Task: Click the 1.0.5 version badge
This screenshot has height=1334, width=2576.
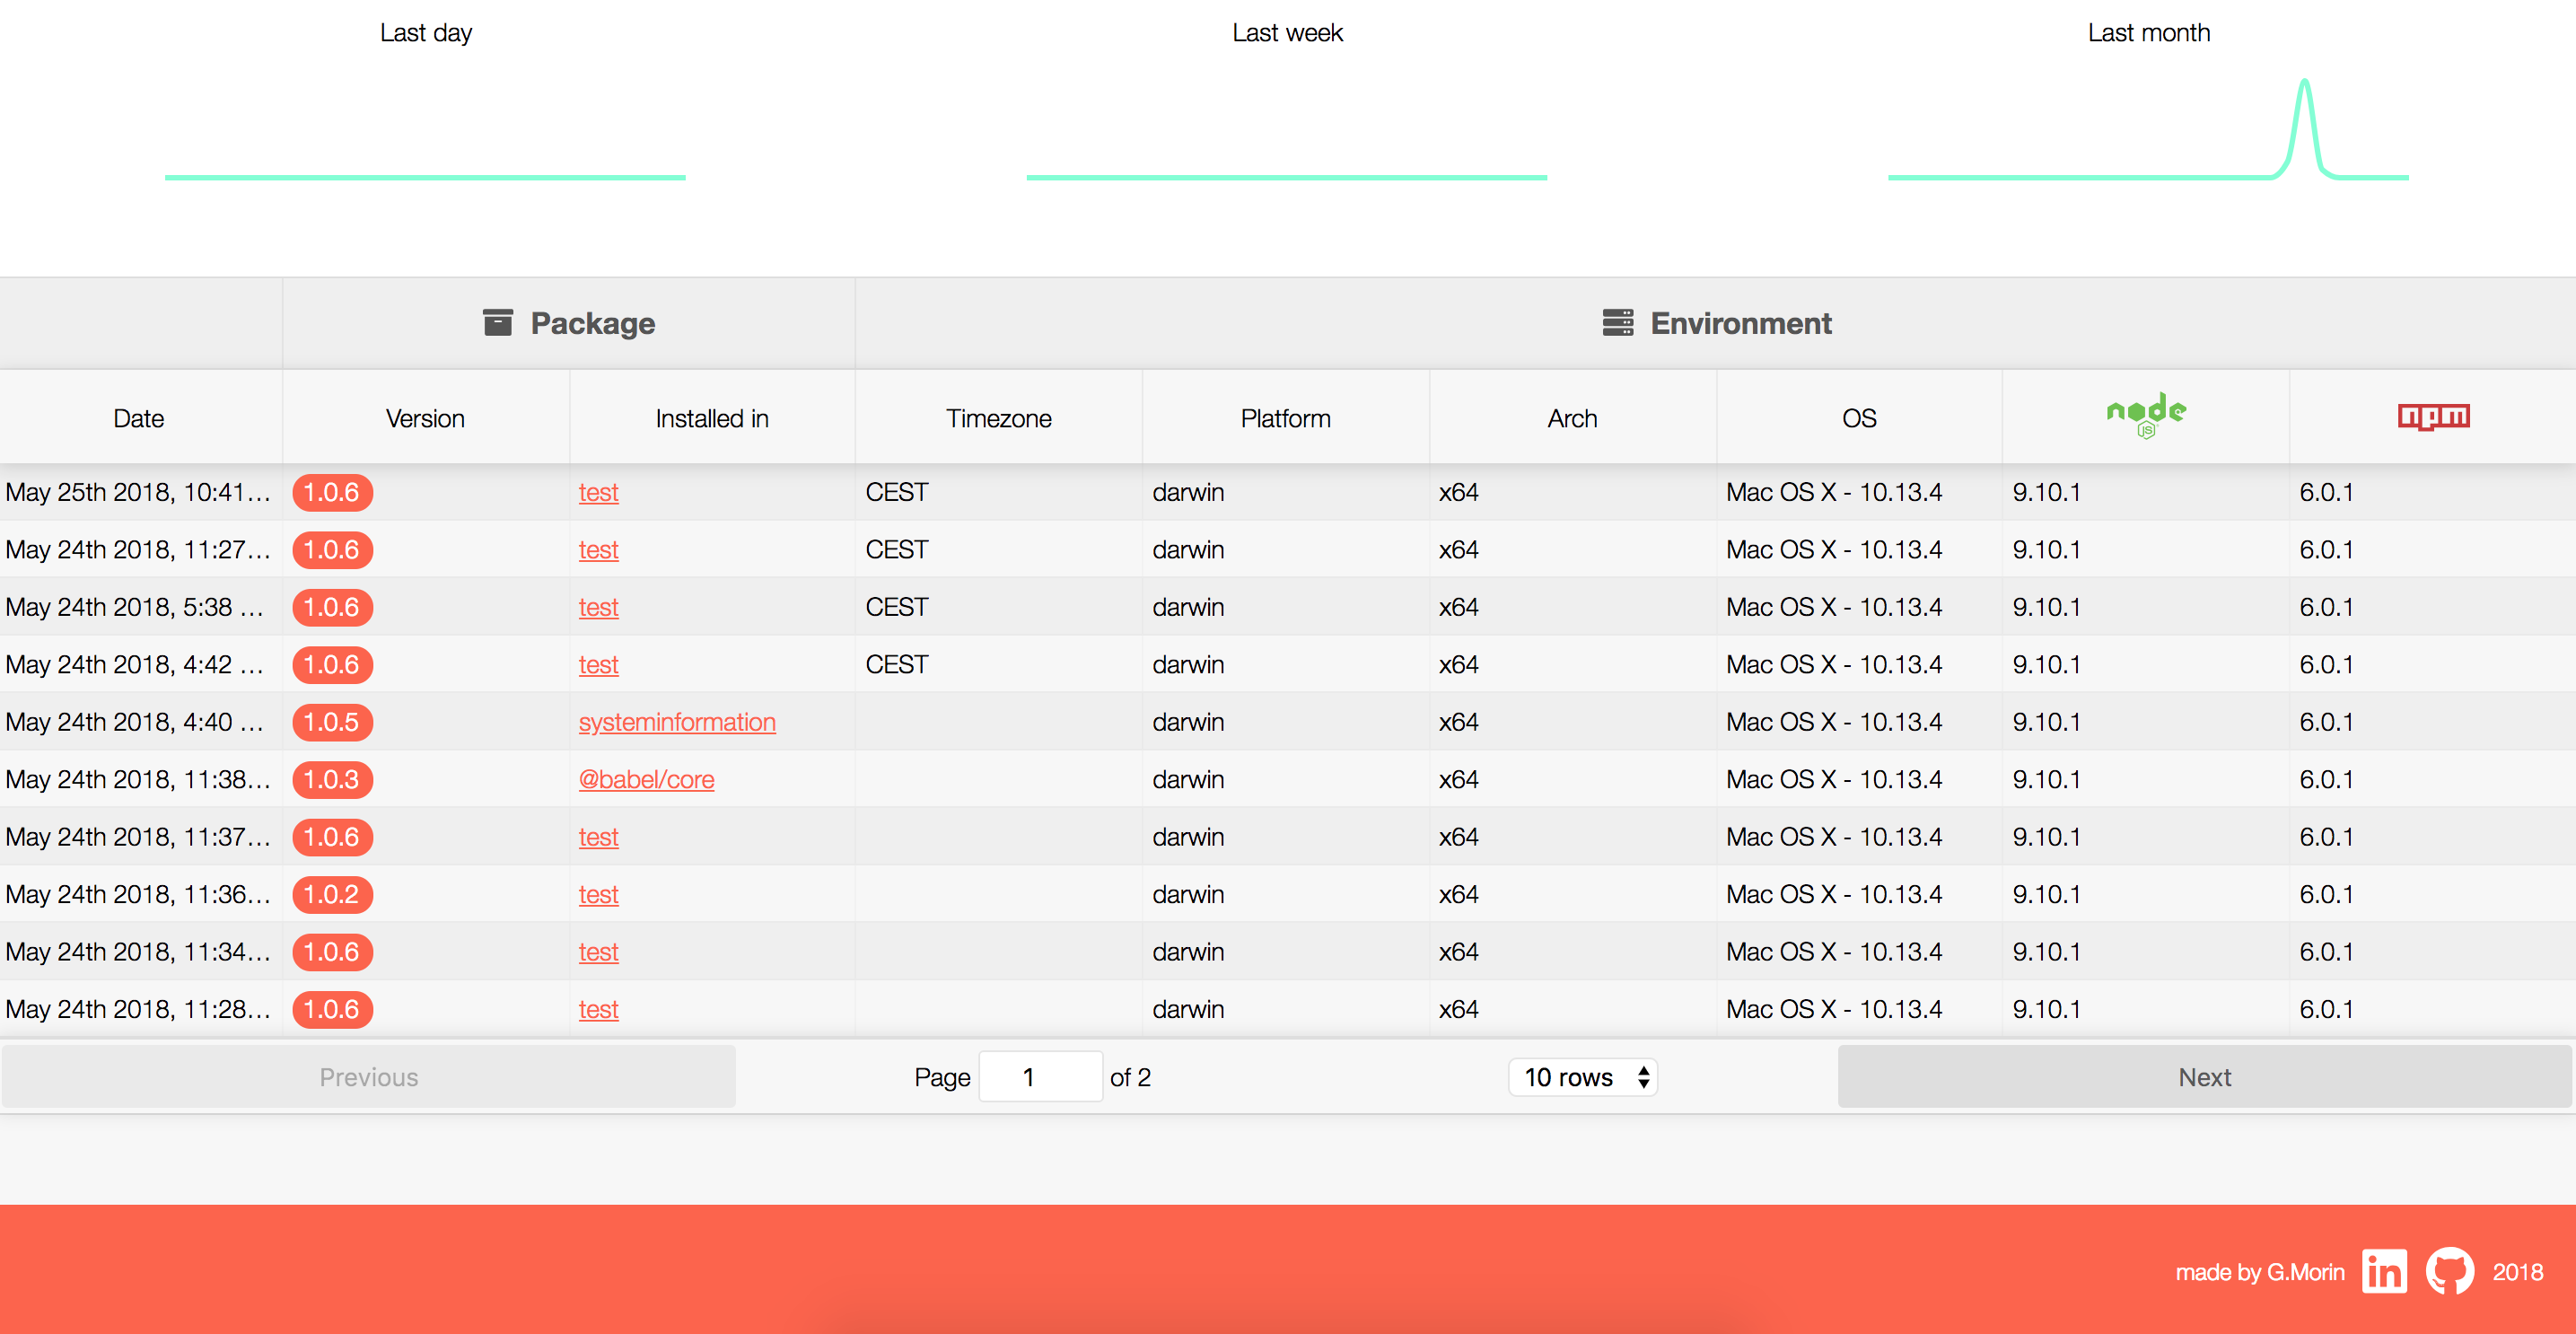Action: (x=332, y=722)
